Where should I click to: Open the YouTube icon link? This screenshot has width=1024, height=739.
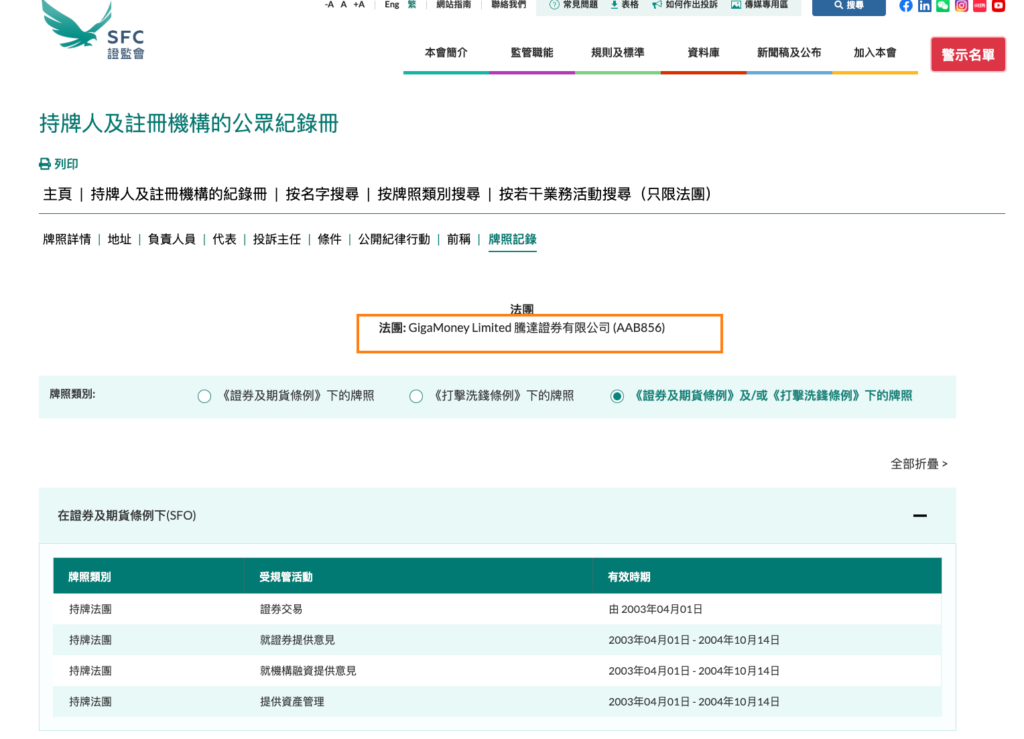[999, 6]
